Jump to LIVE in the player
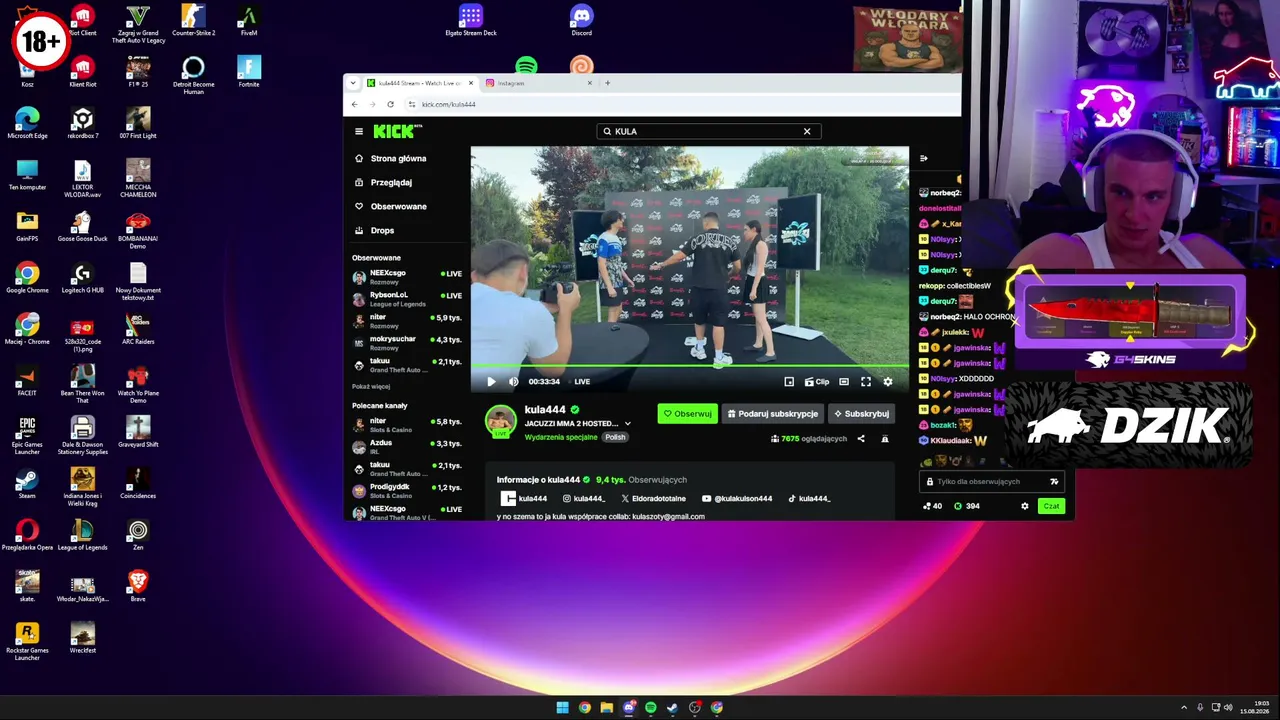The image size is (1280, 720). pyautogui.click(x=582, y=381)
